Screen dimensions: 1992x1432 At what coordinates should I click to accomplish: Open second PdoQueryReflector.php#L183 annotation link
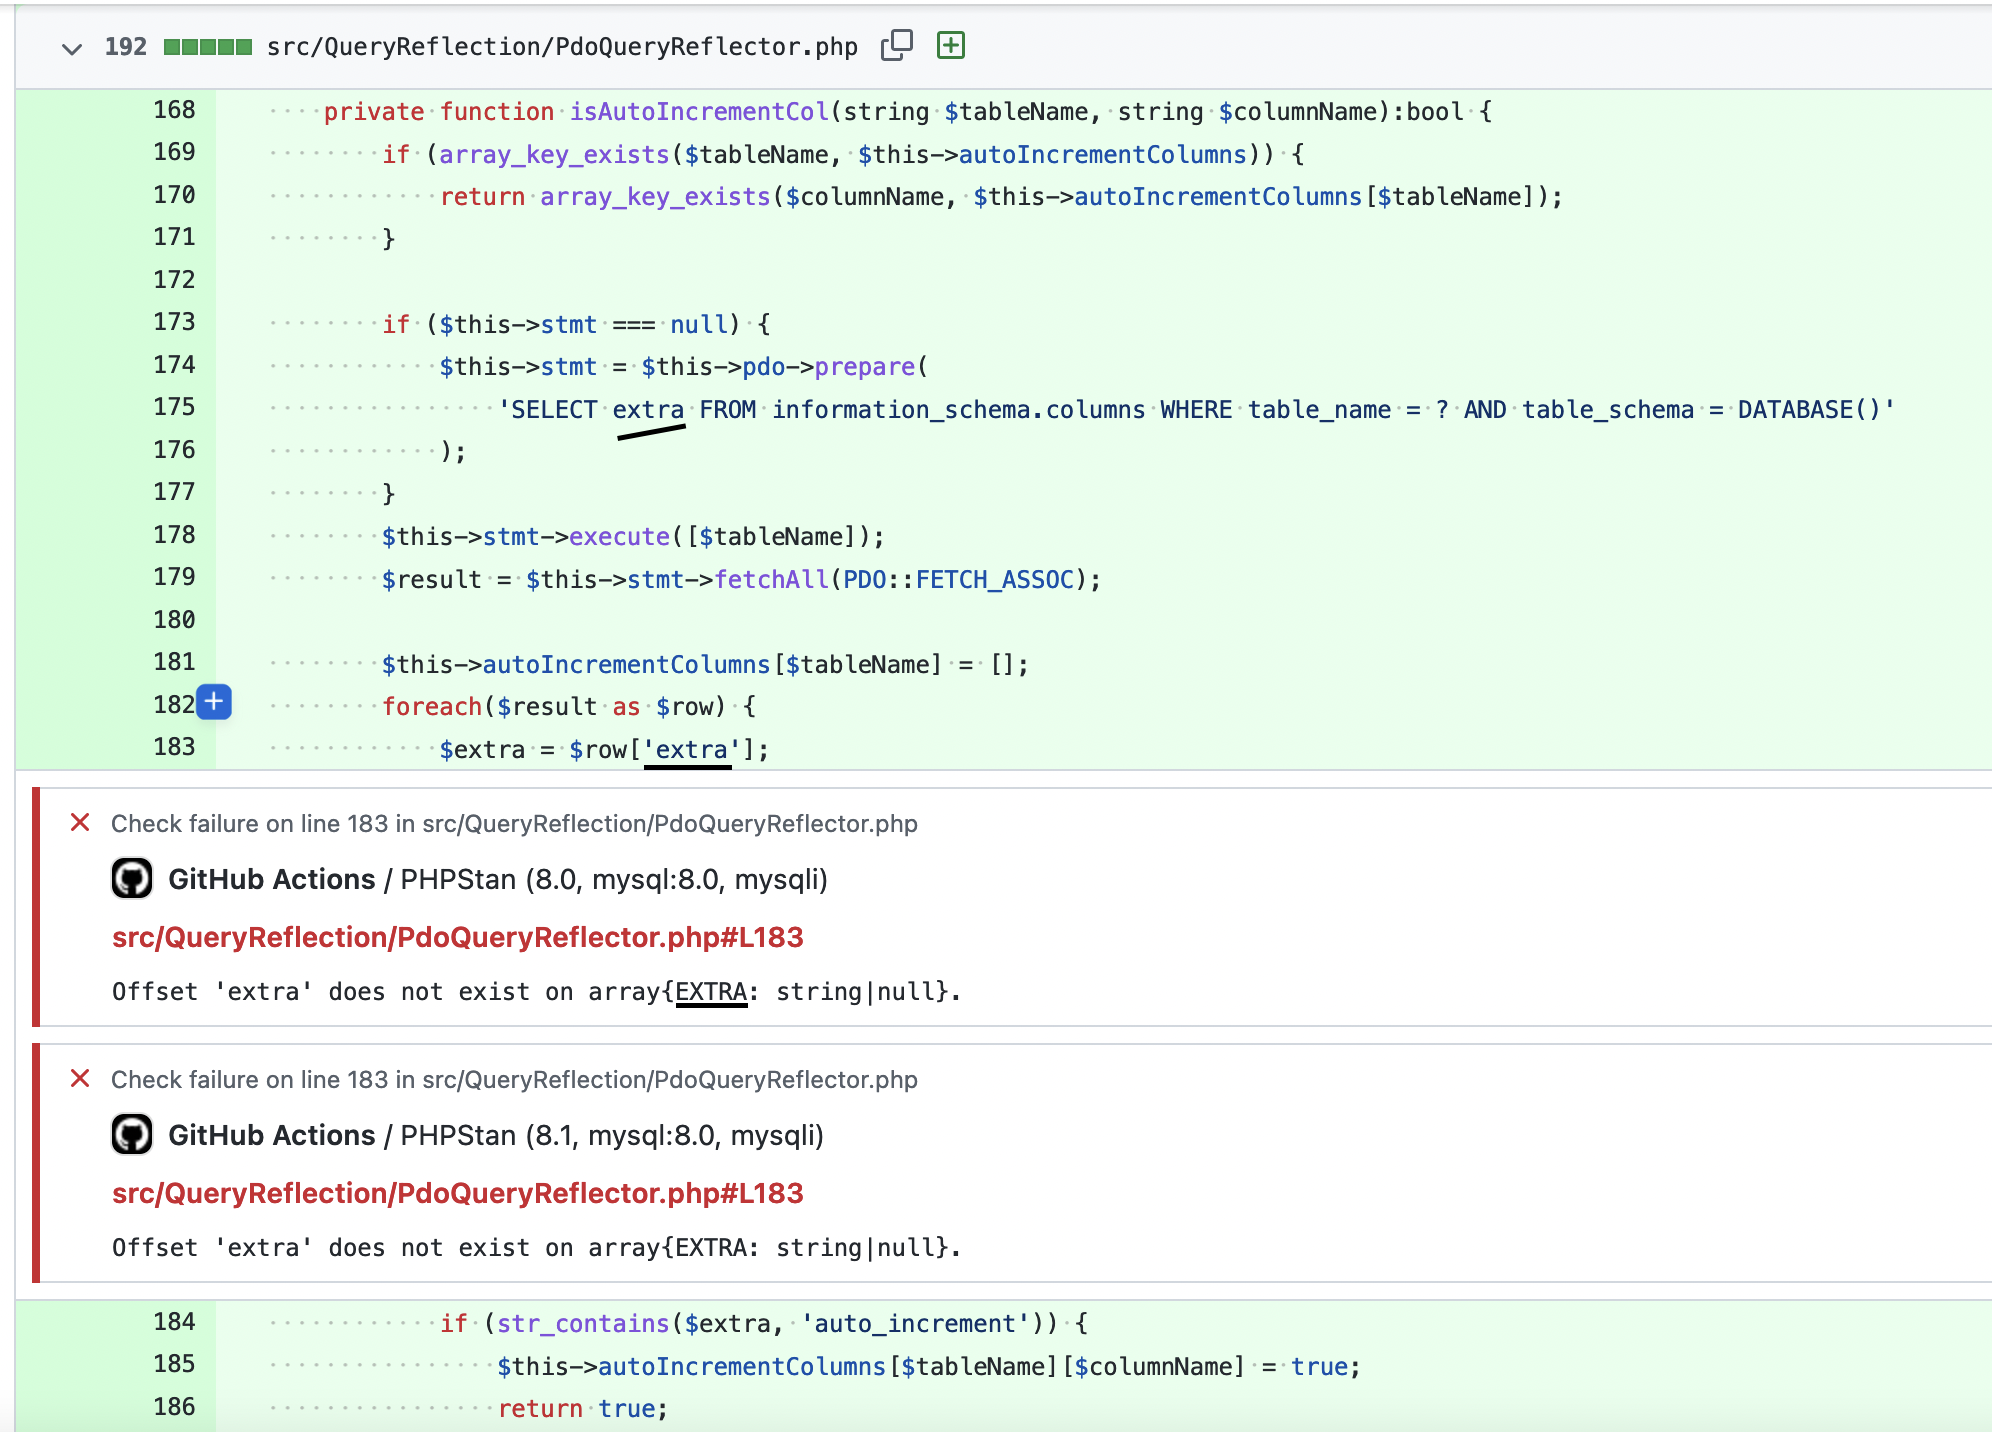(457, 1193)
